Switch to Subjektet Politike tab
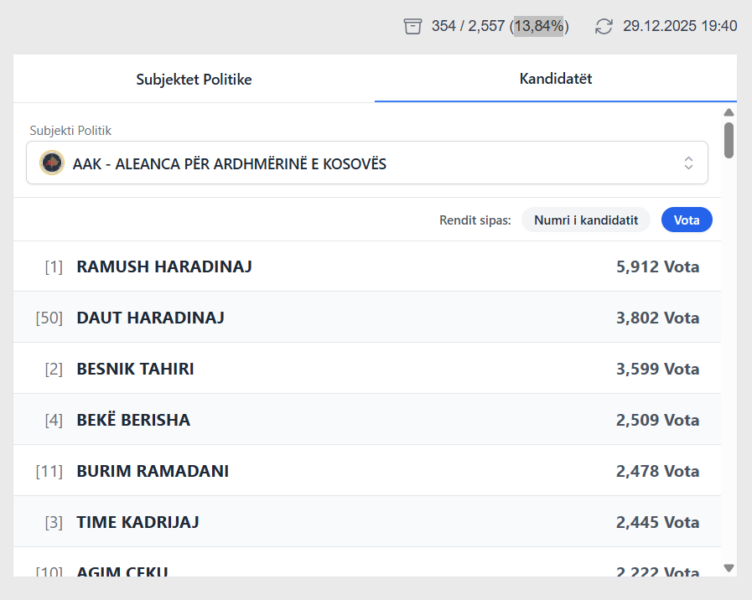The image size is (752, 600). 194,79
